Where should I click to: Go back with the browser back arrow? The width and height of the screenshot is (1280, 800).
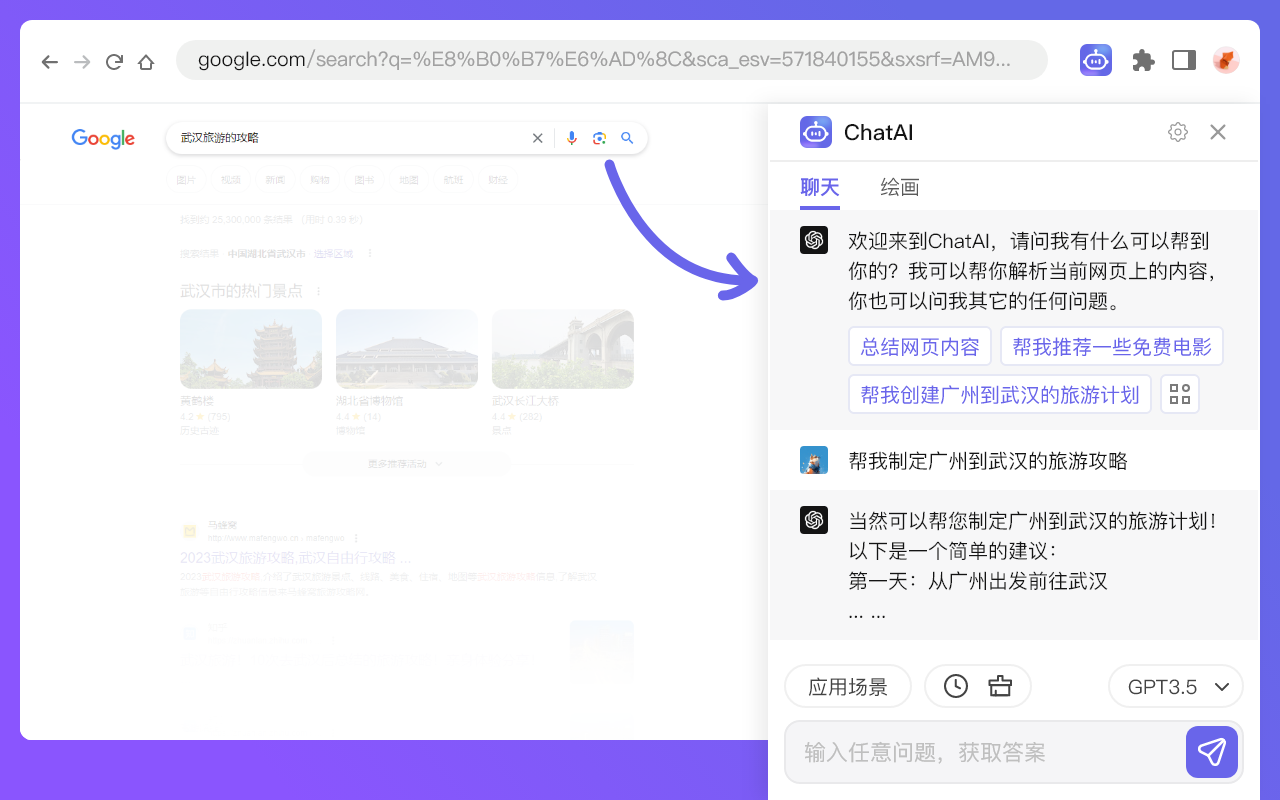pos(50,62)
